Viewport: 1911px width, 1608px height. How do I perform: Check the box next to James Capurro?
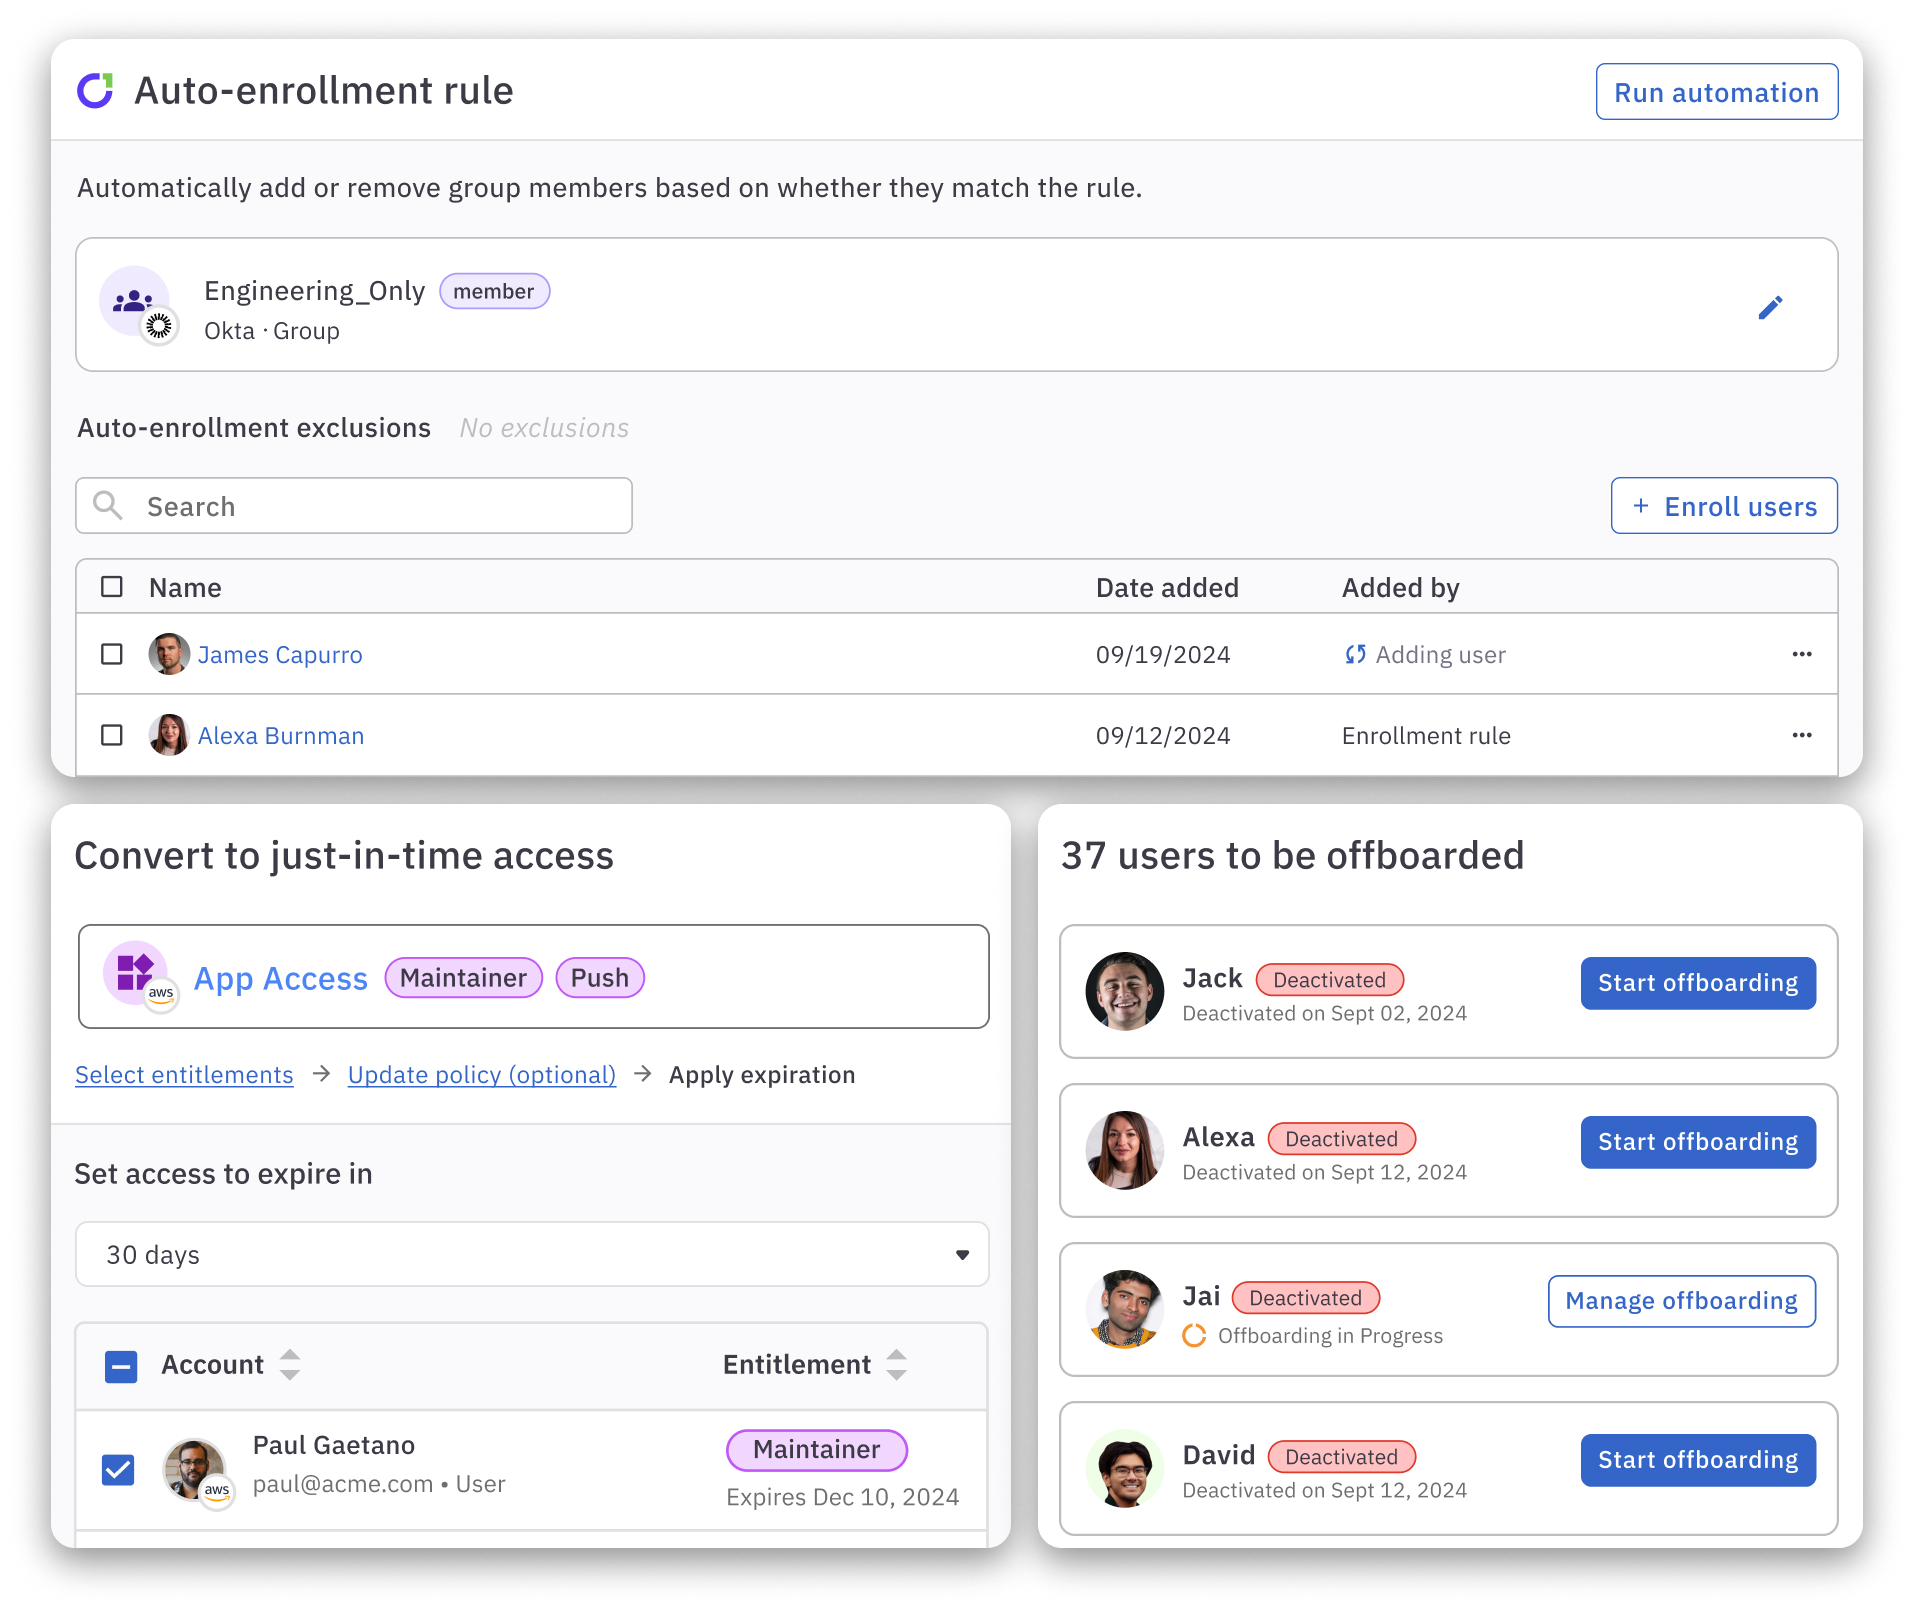click(112, 654)
